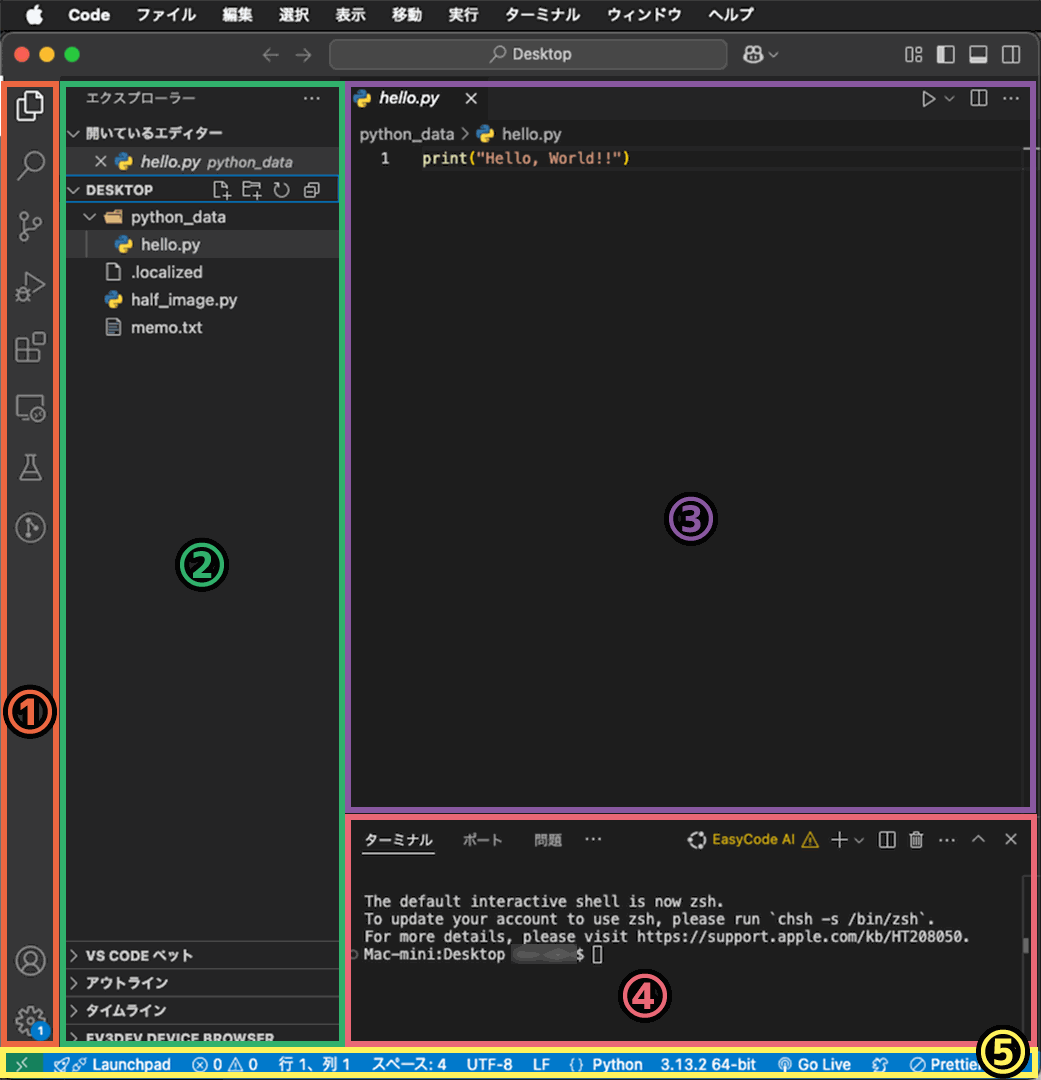
Task: Click Customize Layout icon in title bar
Action: [x=914, y=54]
